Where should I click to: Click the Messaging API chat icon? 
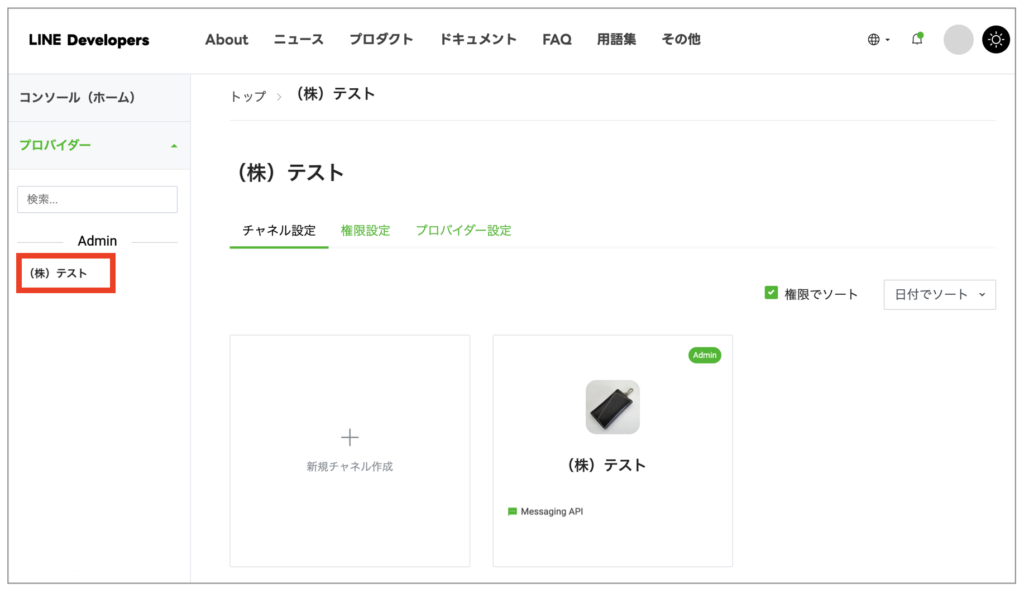click(512, 512)
